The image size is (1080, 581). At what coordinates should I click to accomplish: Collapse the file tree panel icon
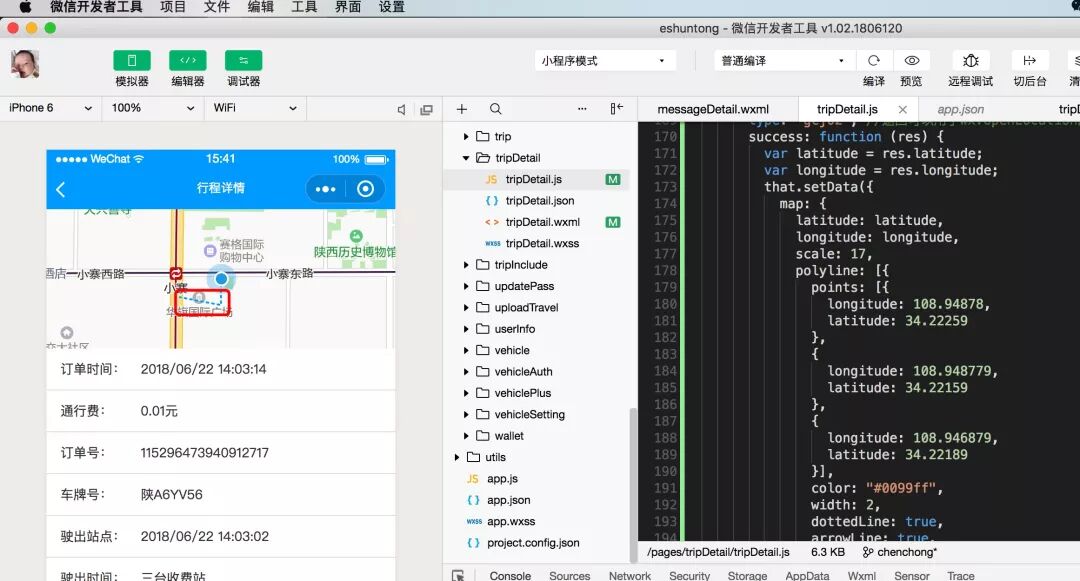pyautogui.click(x=616, y=109)
